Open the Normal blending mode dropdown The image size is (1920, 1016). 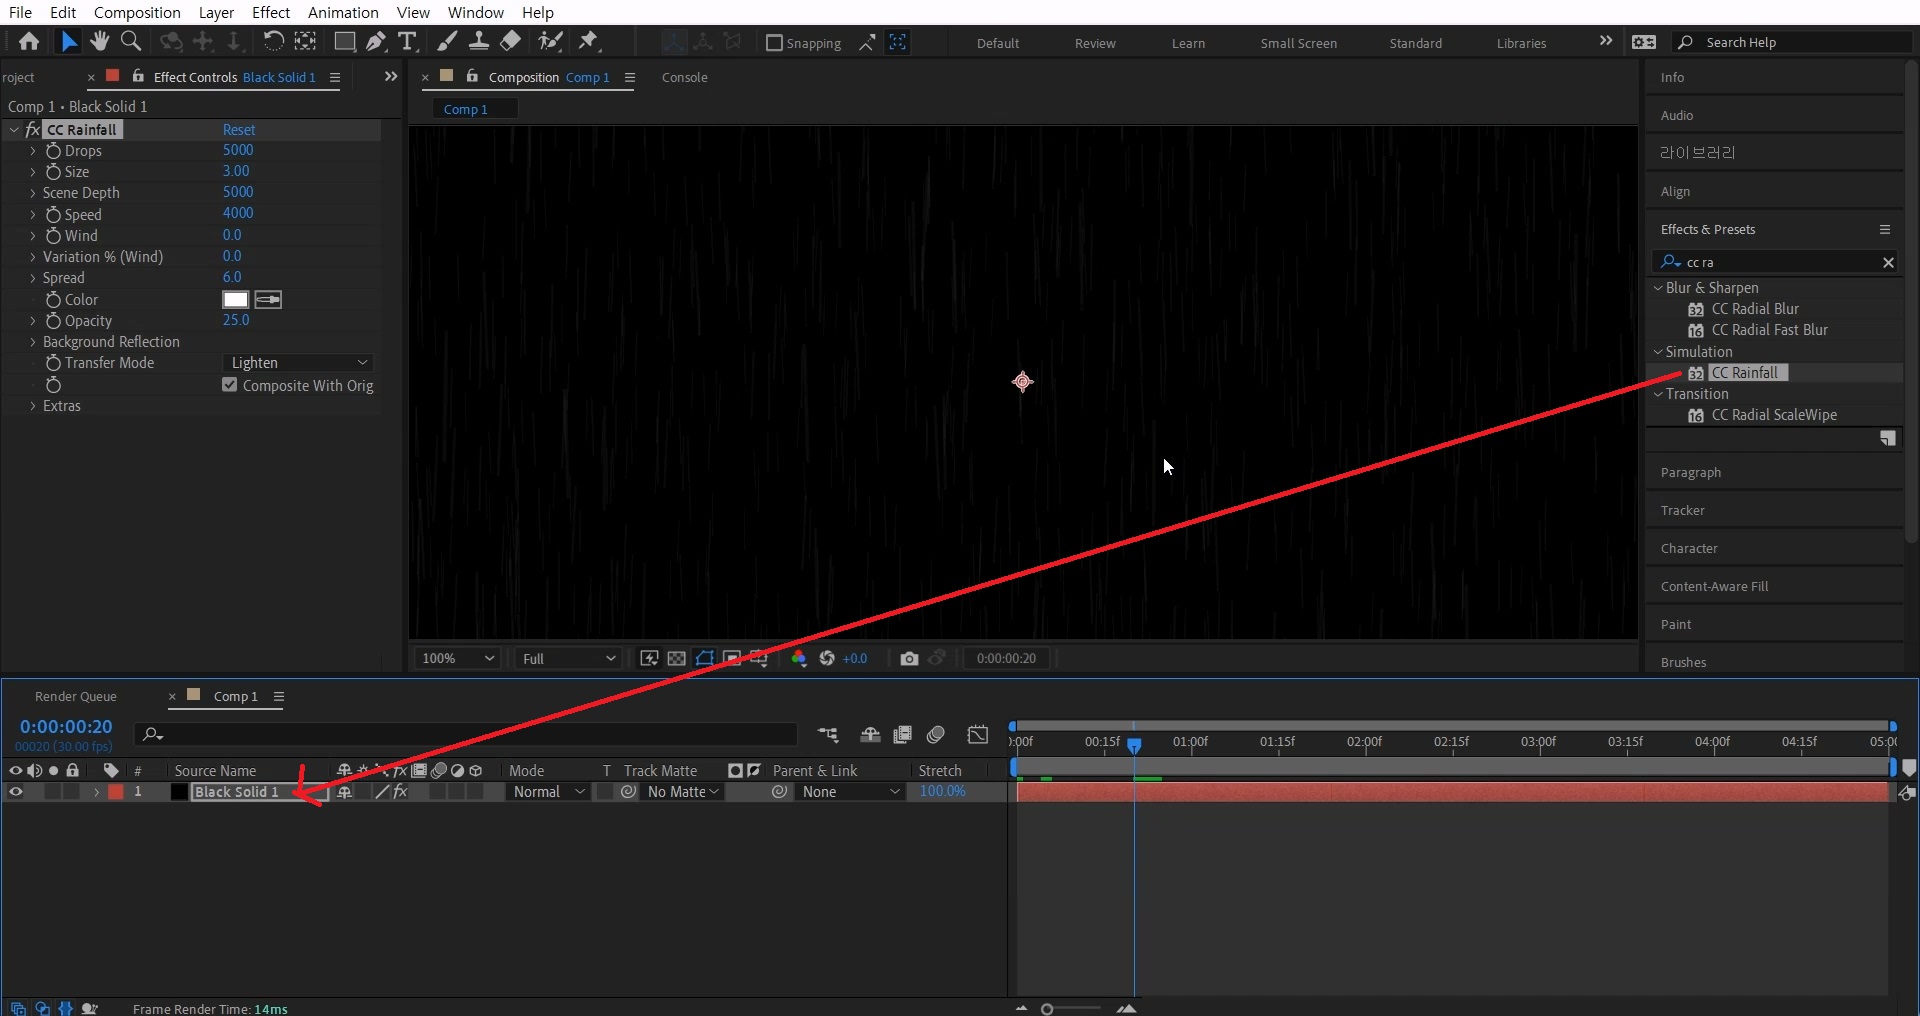coord(548,791)
